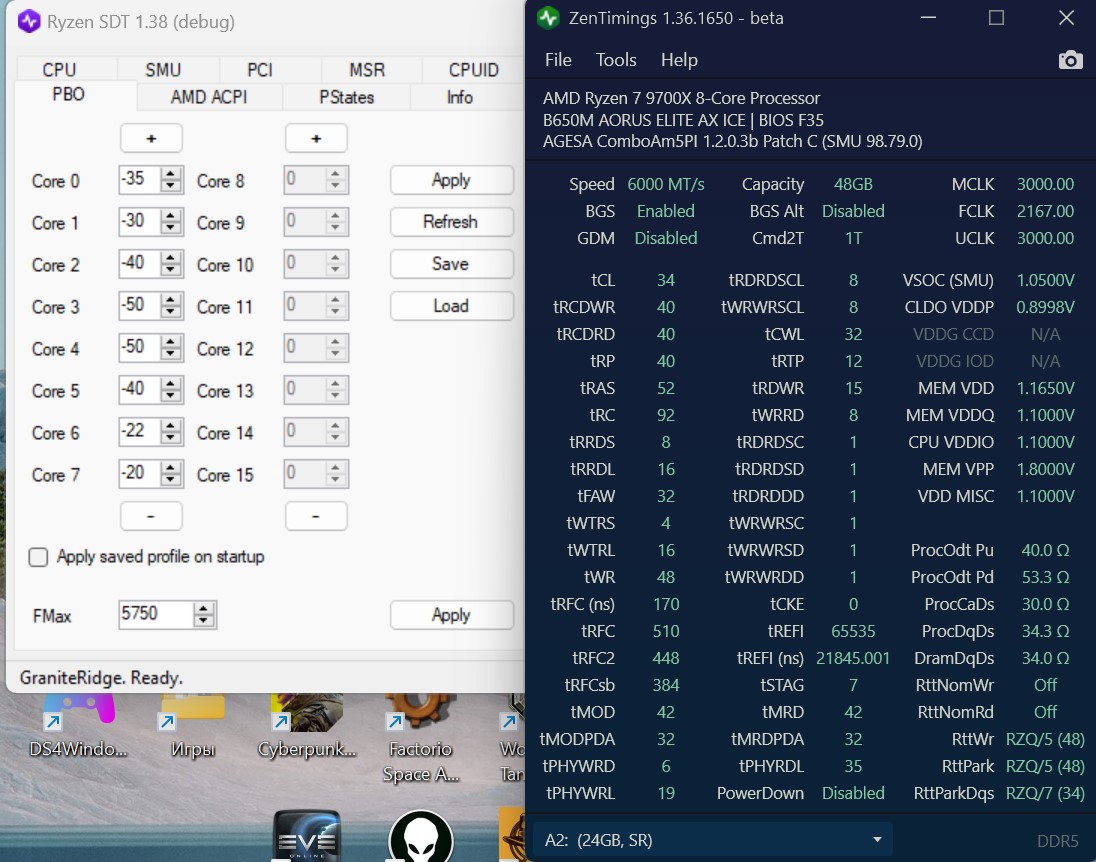The width and height of the screenshot is (1096, 862).
Task: Switch to the CPUID tab
Action: coord(473,69)
